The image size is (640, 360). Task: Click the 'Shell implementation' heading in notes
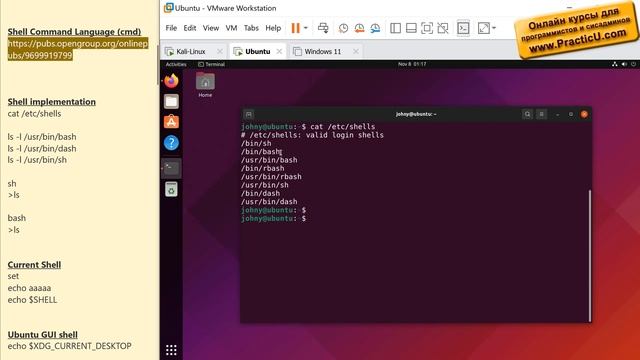click(51, 102)
